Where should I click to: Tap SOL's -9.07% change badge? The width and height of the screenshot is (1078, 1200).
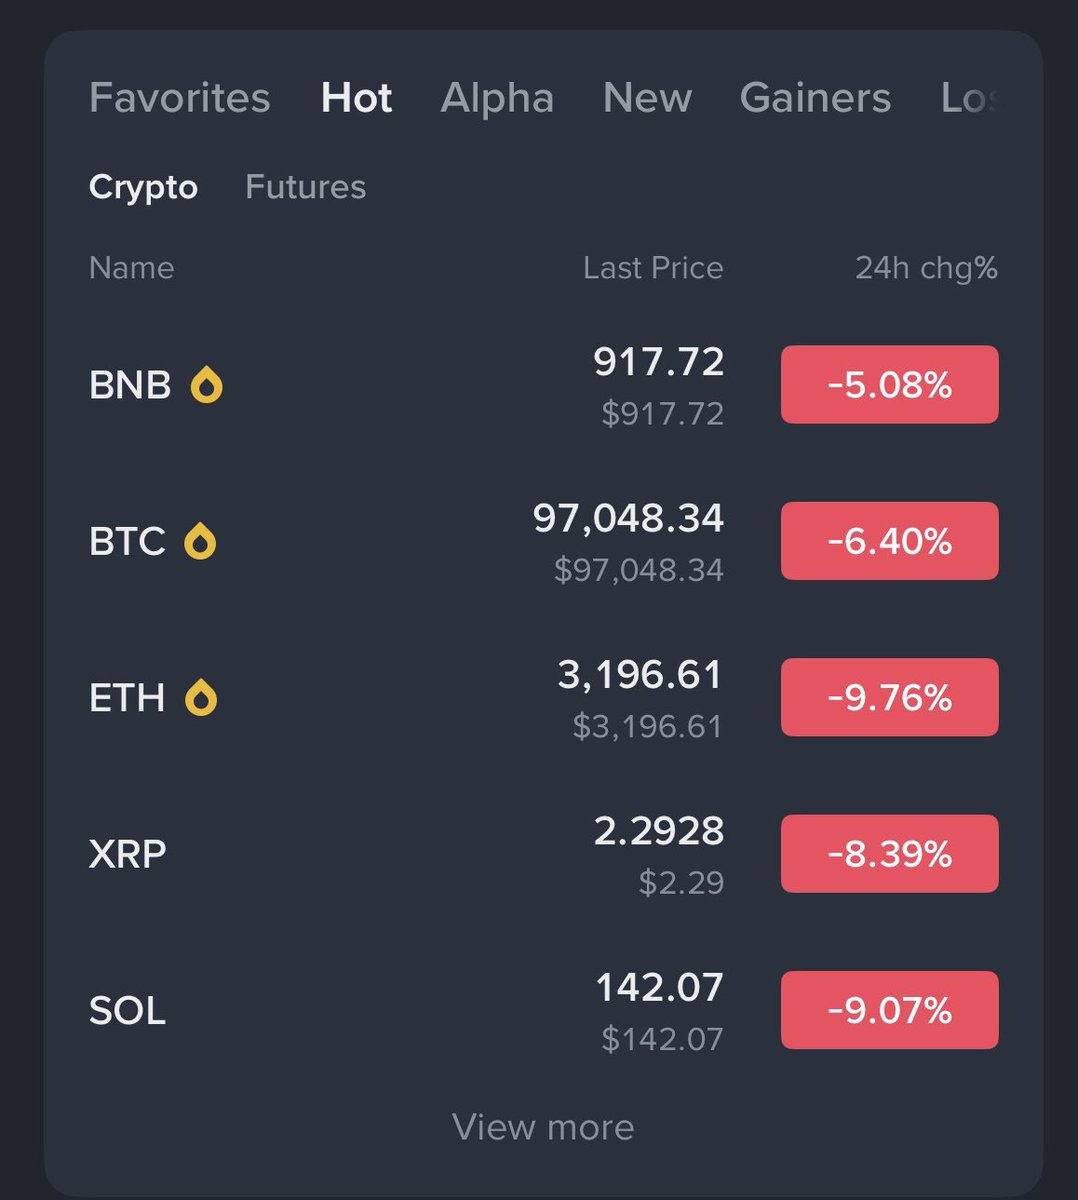click(889, 1010)
